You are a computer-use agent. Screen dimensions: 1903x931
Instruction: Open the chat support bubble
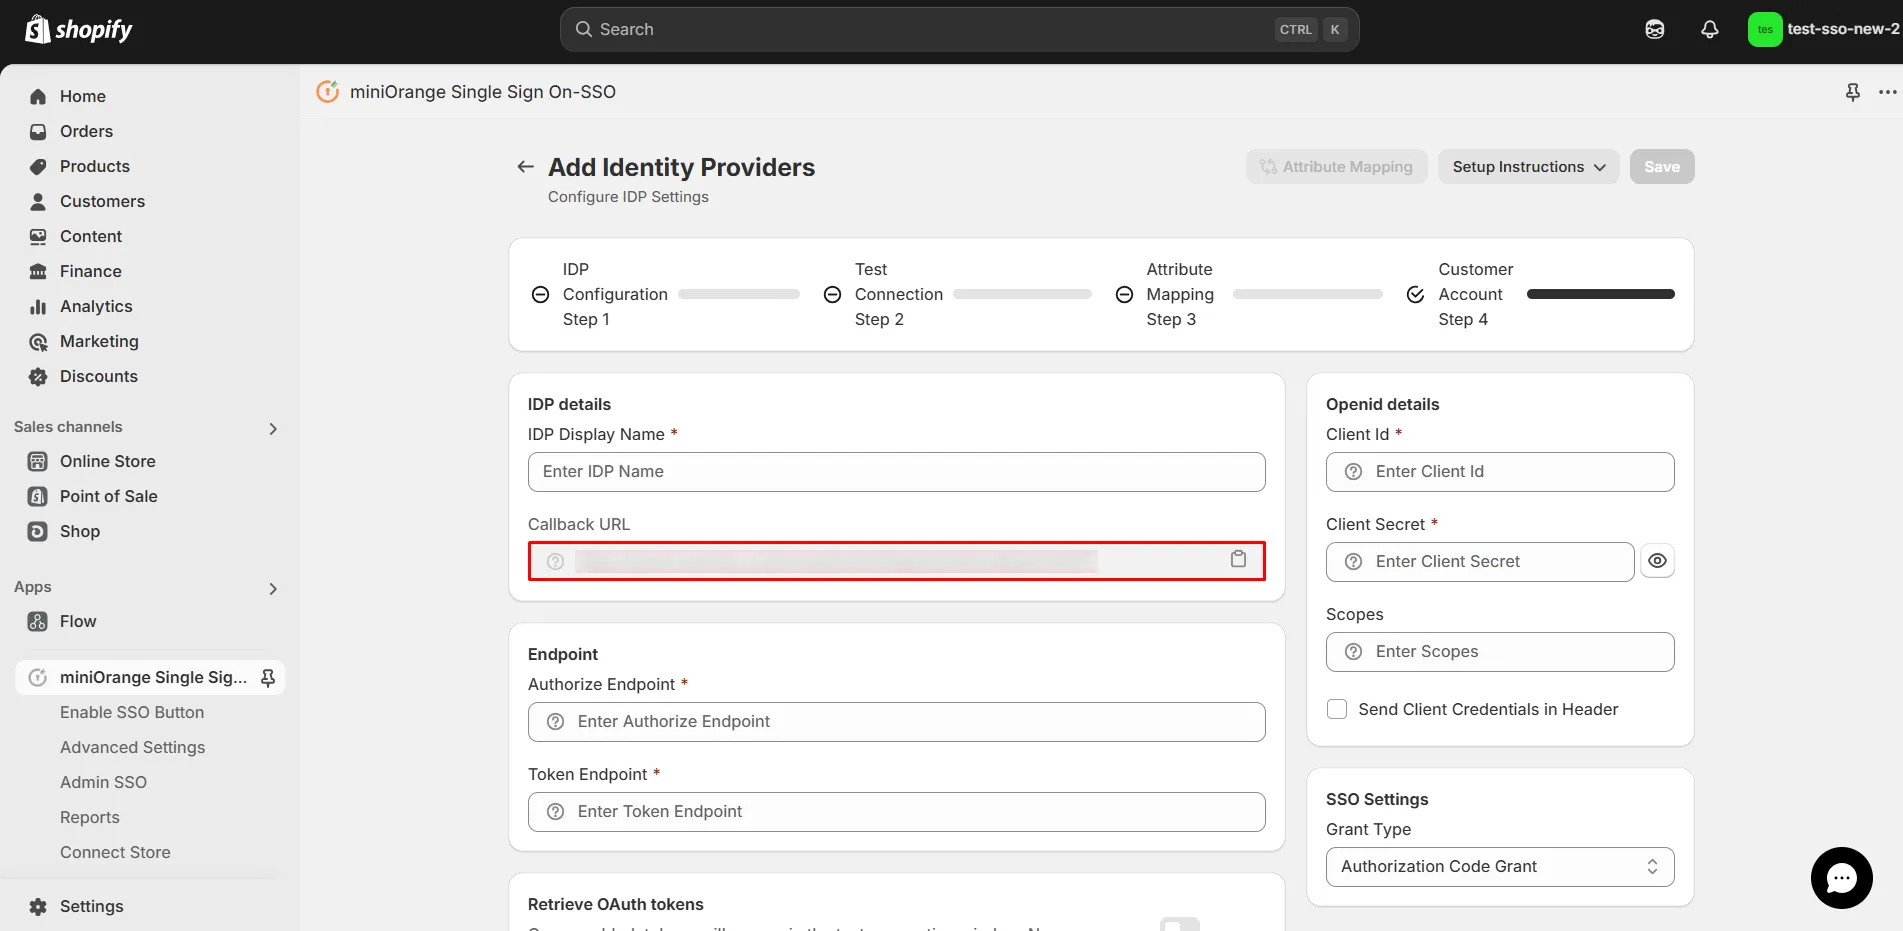click(1841, 878)
